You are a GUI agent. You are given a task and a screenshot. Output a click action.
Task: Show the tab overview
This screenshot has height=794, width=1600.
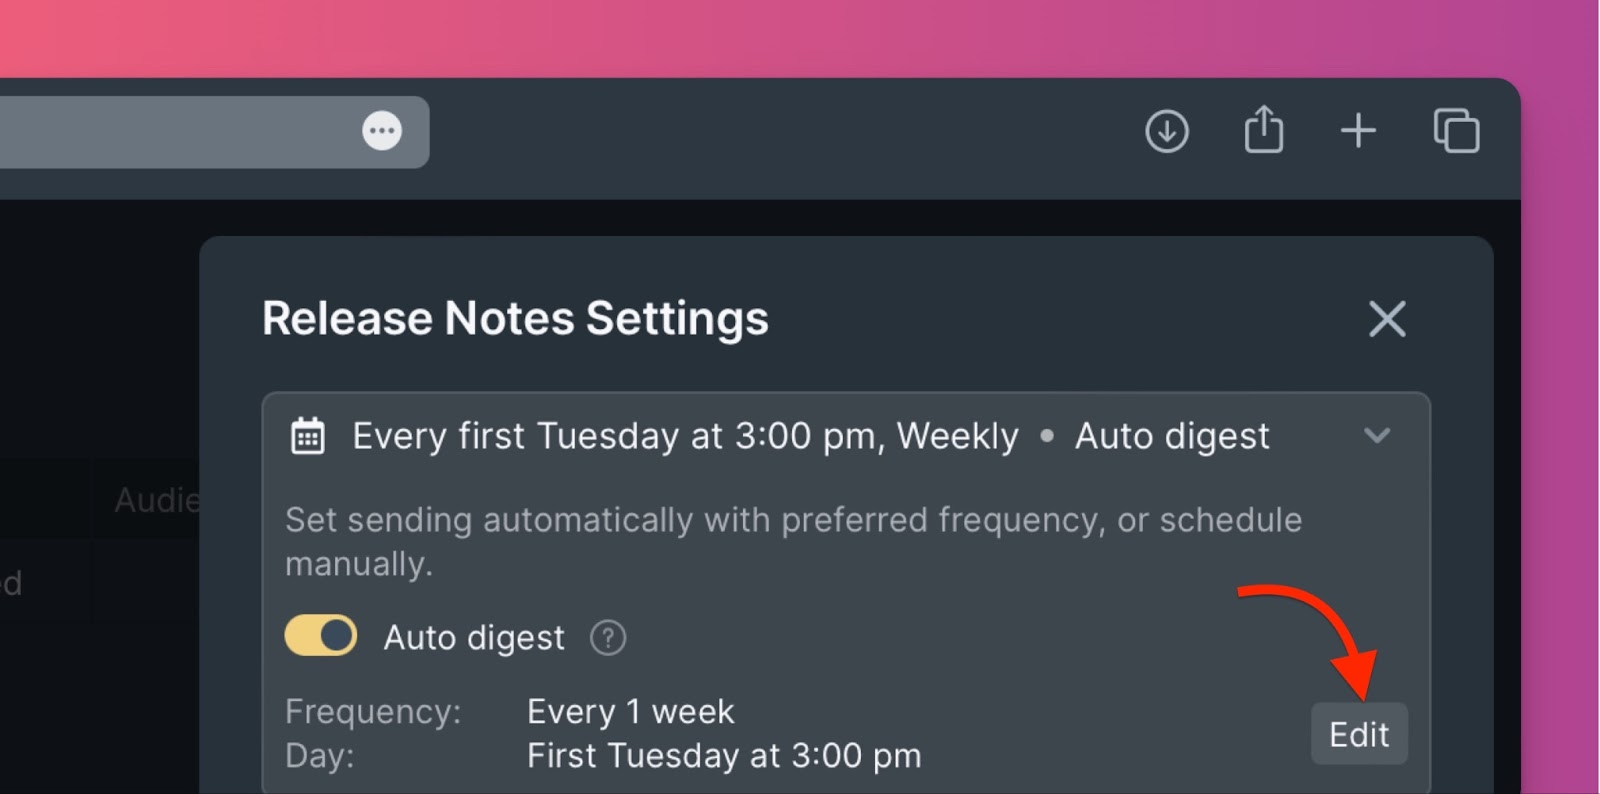1456,131
